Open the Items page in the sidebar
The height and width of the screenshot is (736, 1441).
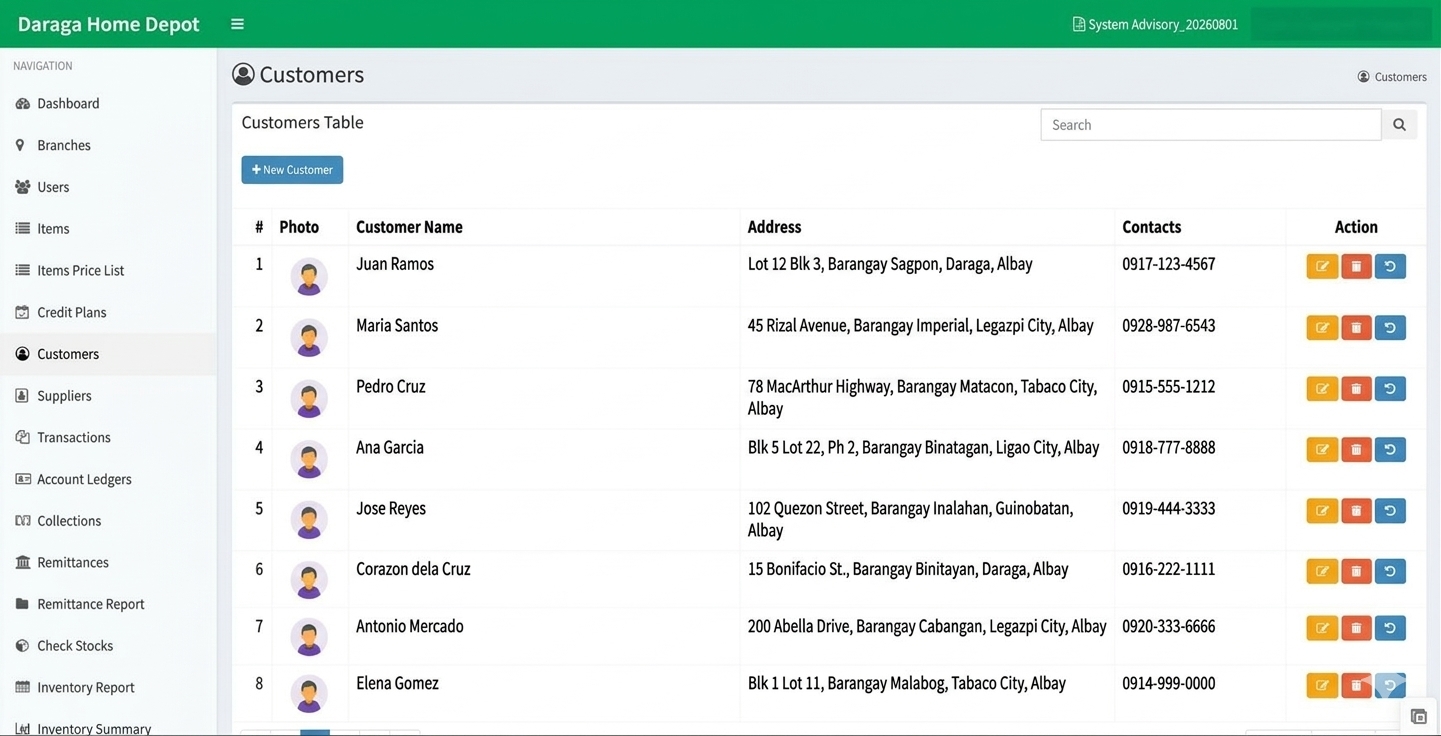108,228
